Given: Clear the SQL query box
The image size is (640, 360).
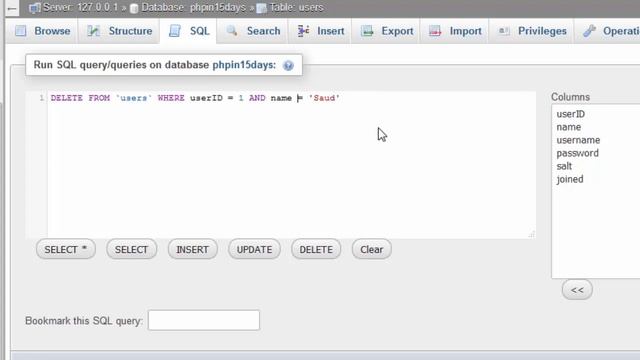Looking at the screenshot, I should pyautogui.click(x=371, y=249).
